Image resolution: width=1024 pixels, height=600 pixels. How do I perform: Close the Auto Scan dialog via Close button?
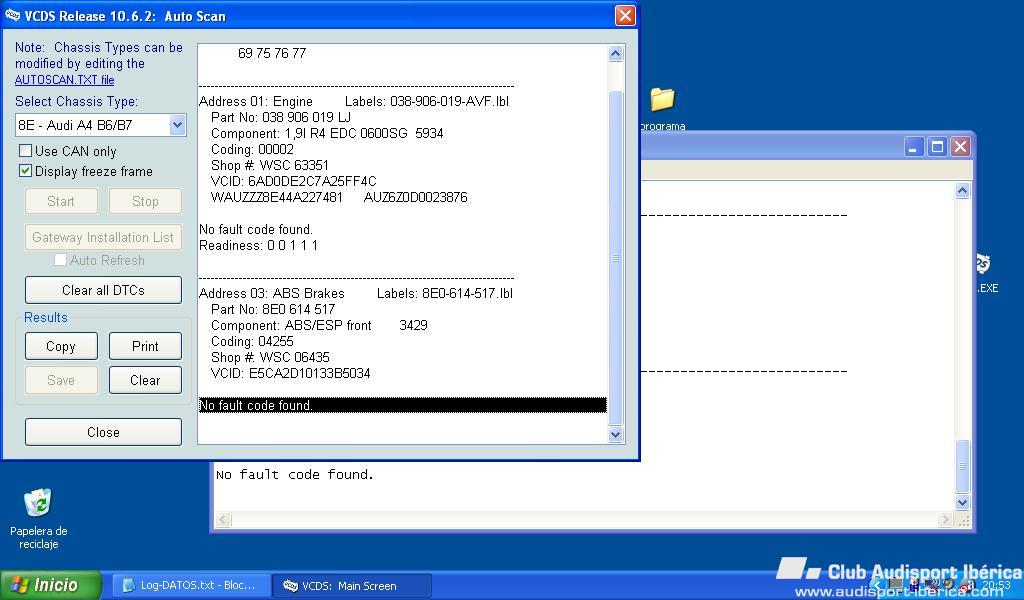[103, 432]
